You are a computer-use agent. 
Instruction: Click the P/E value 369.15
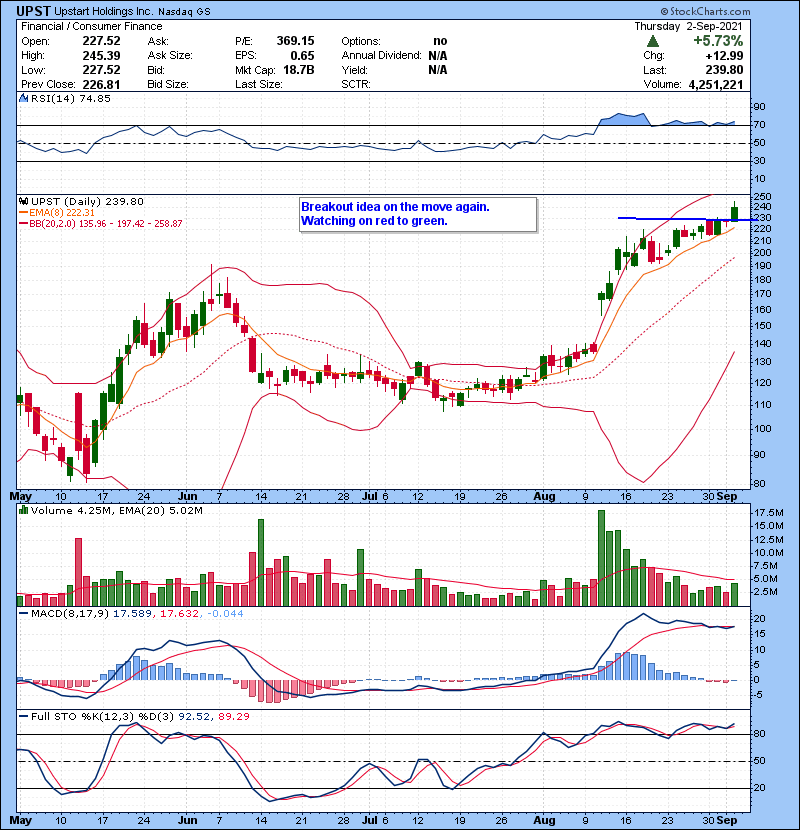click(295, 41)
